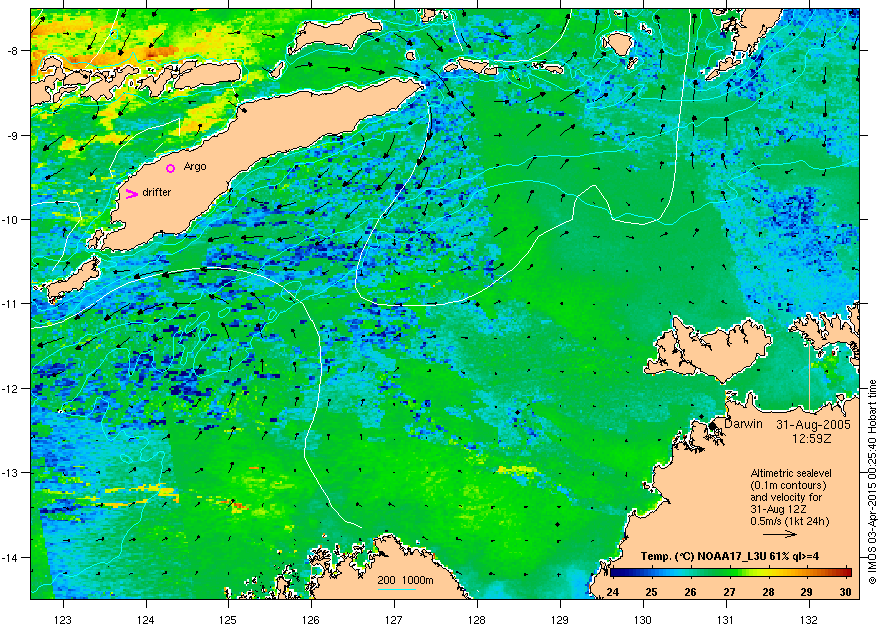Click the '(0.1m contours)' legend line
This screenshot has height=630, width=880.
(x=788, y=486)
